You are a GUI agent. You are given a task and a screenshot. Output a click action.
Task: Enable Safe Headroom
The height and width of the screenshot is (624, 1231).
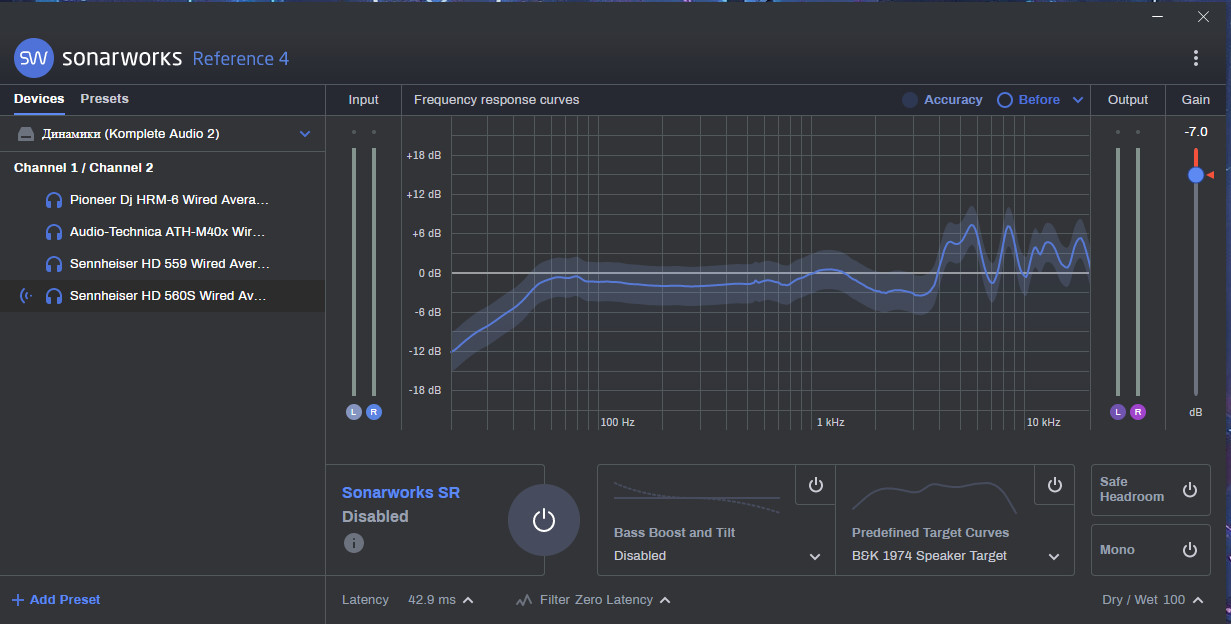tap(1189, 490)
